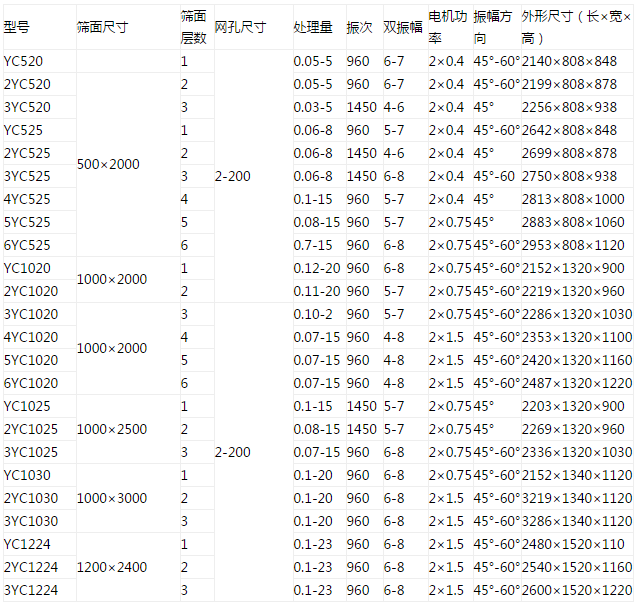Click the 型号 column header
The height and width of the screenshot is (607, 639).
[18, 28]
